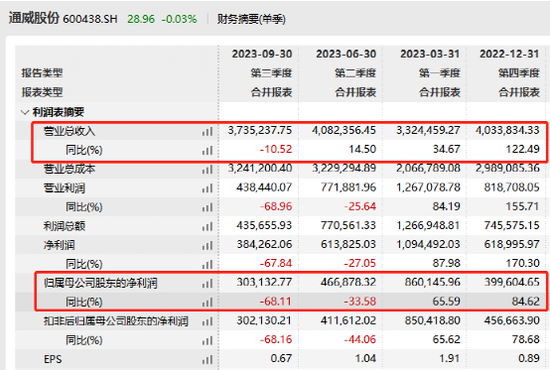The image size is (550, 370).
Task: Open chart icon for 净利润 同比(%) row
Action: click(207, 264)
